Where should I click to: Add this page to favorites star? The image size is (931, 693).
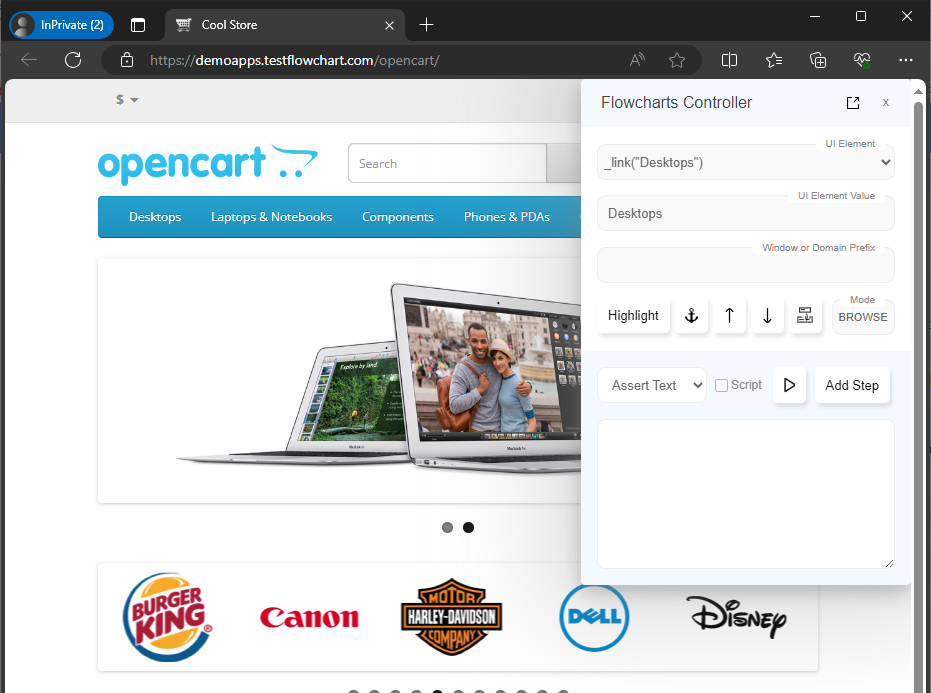point(677,60)
